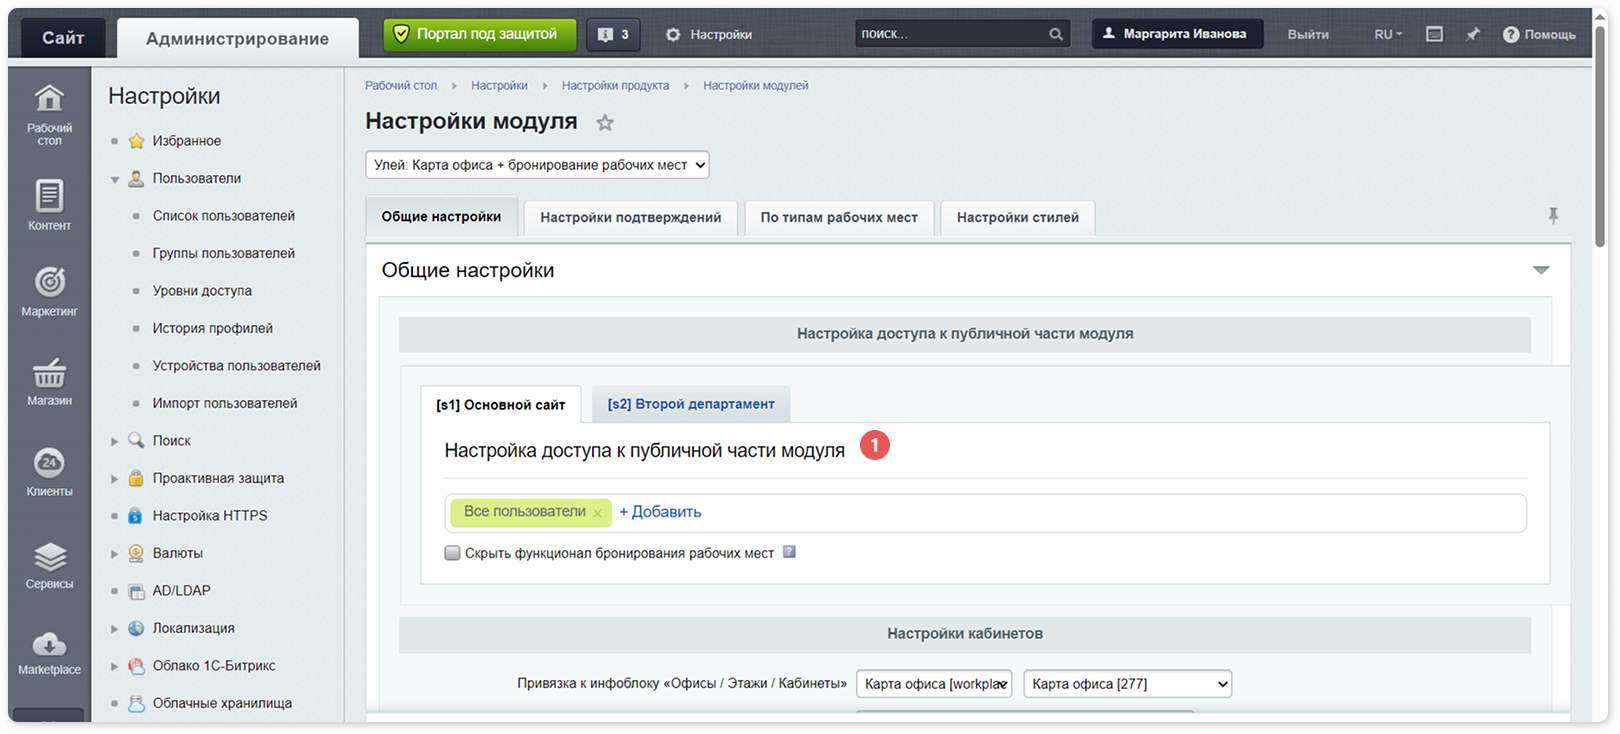The height and width of the screenshot is (734, 1620).
Task: Remove the Все пользователи access tag
Action: click(x=598, y=513)
